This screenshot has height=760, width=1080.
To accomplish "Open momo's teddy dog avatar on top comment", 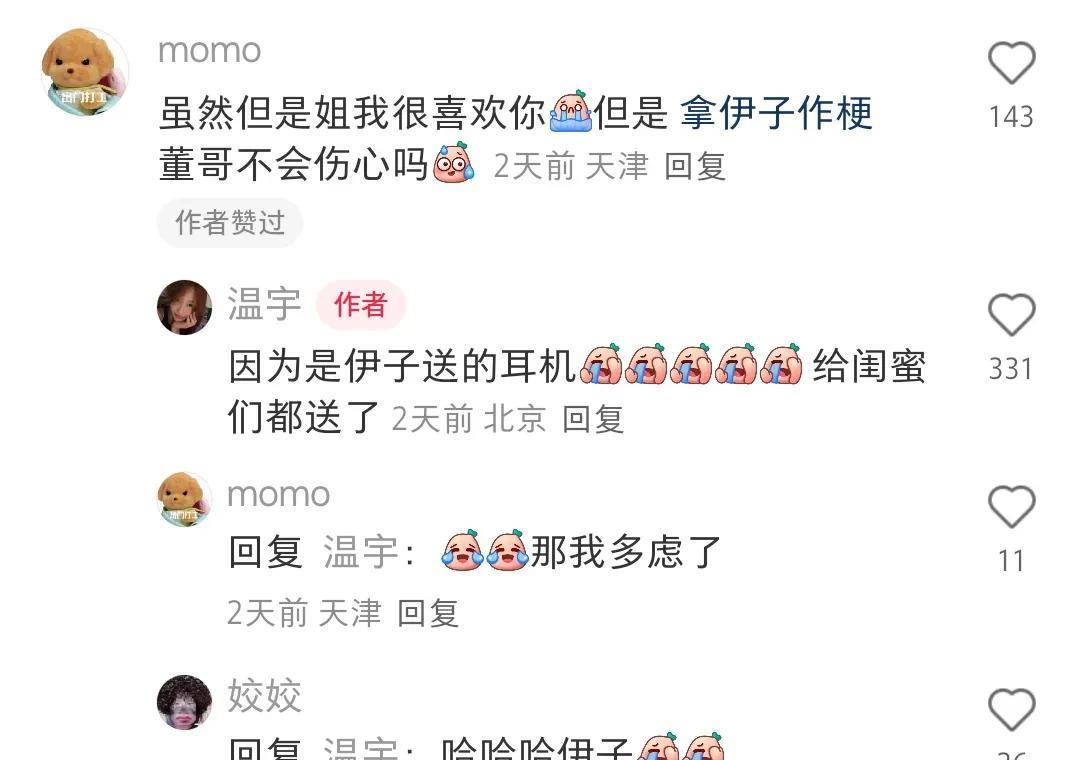I will [x=85, y=72].
